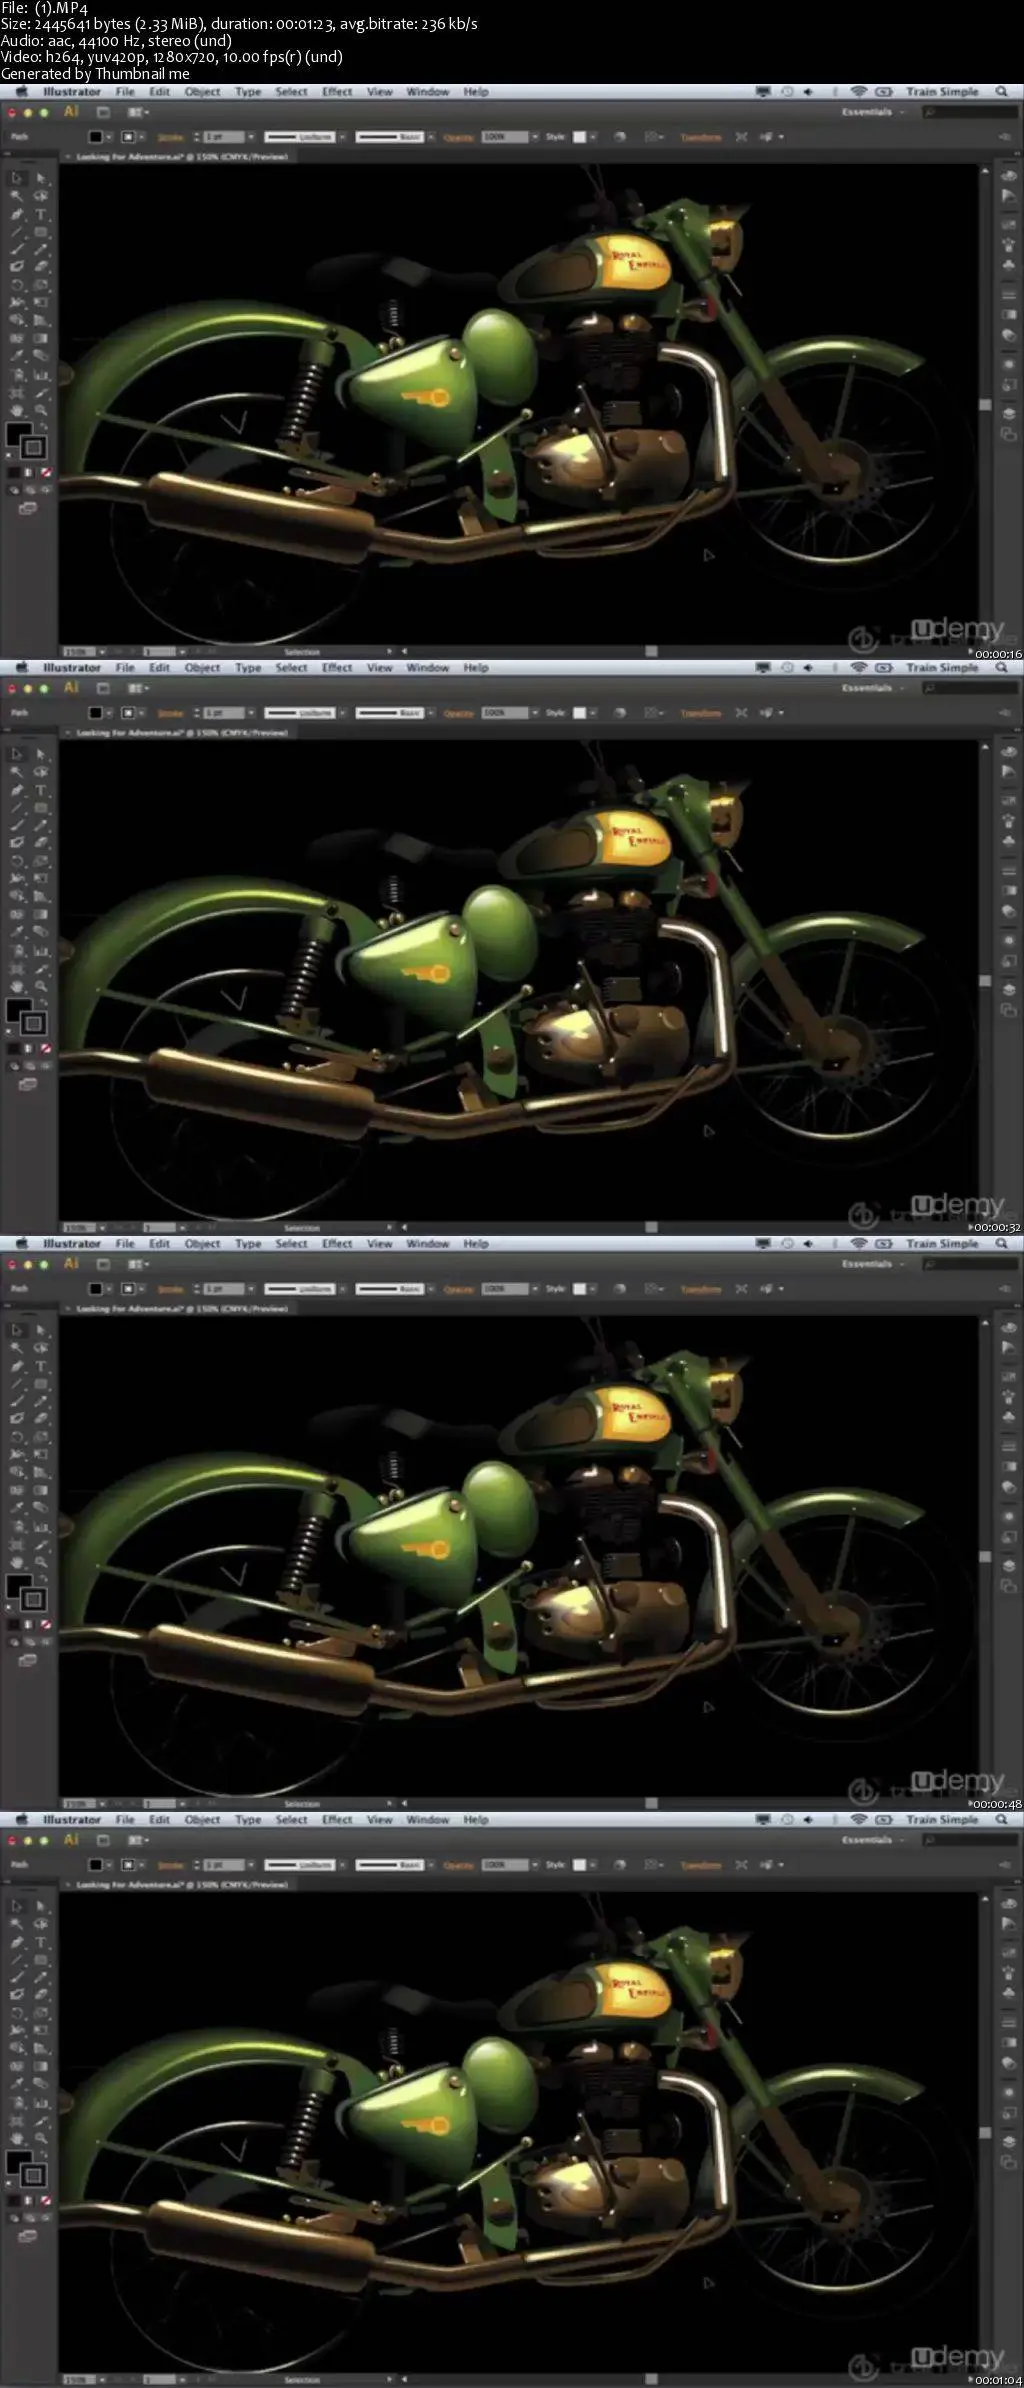Open Graphic Style dropdown in the 00:00:48 frame
1024x2388 pixels.
coord(592,1289)
